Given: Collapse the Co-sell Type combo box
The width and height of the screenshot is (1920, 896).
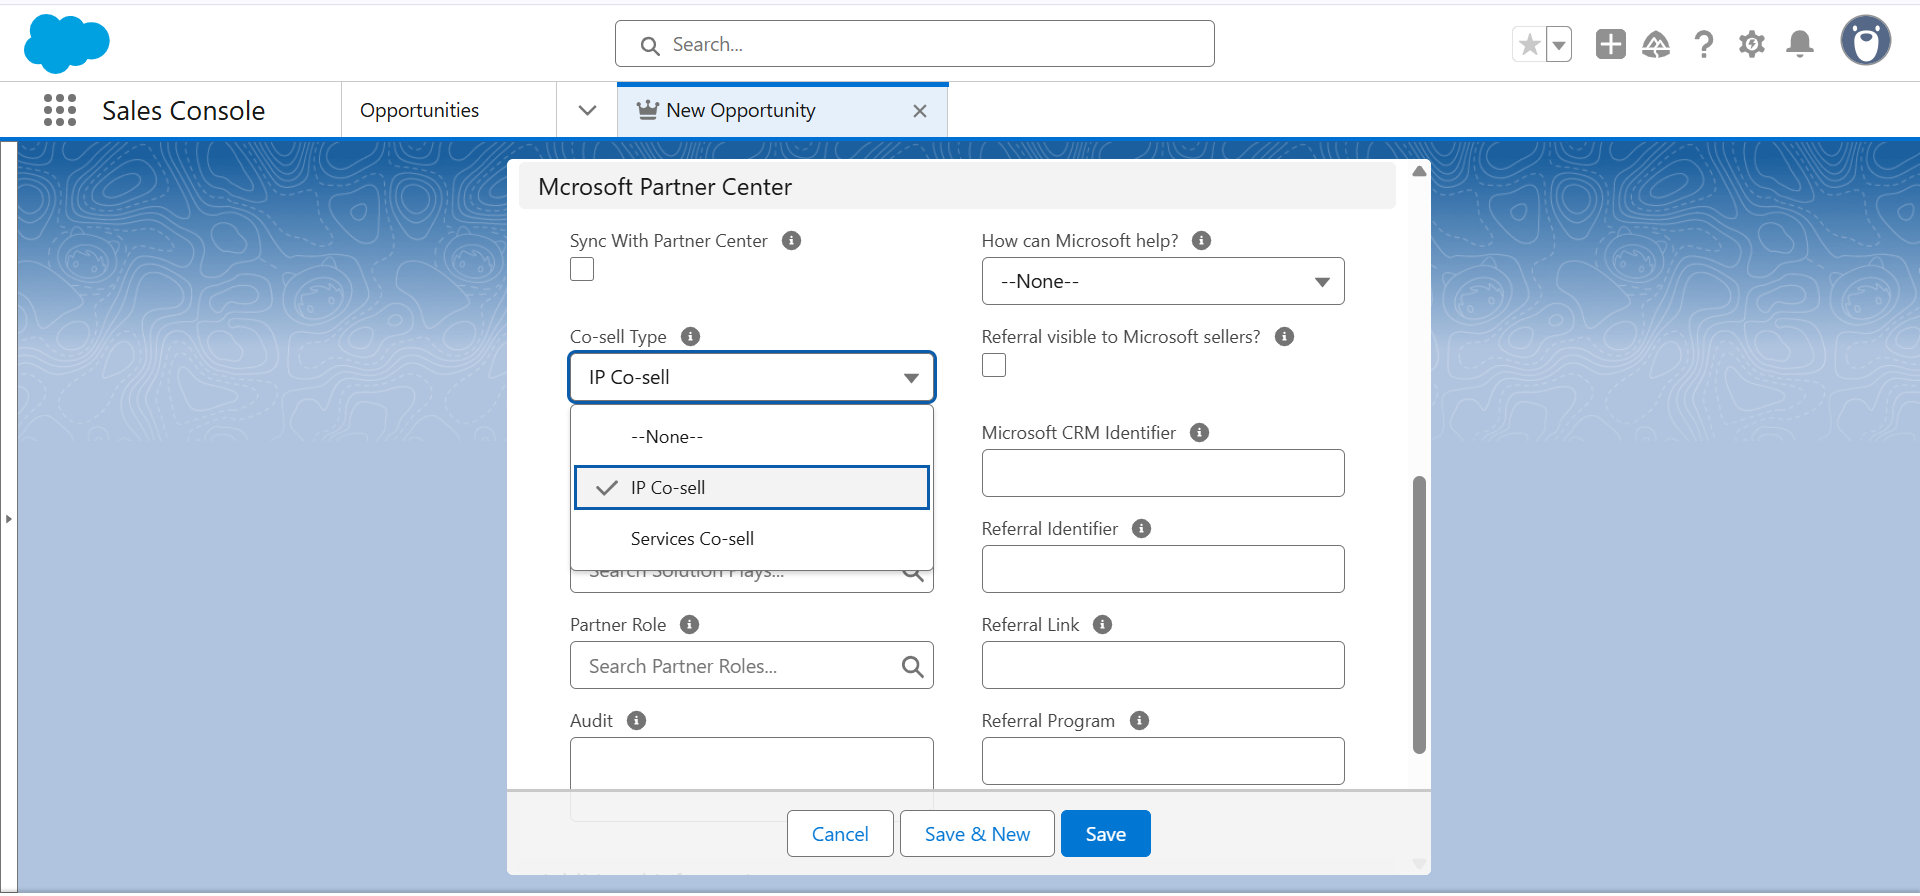Looking at the screenshot, I should coord(752,377).
